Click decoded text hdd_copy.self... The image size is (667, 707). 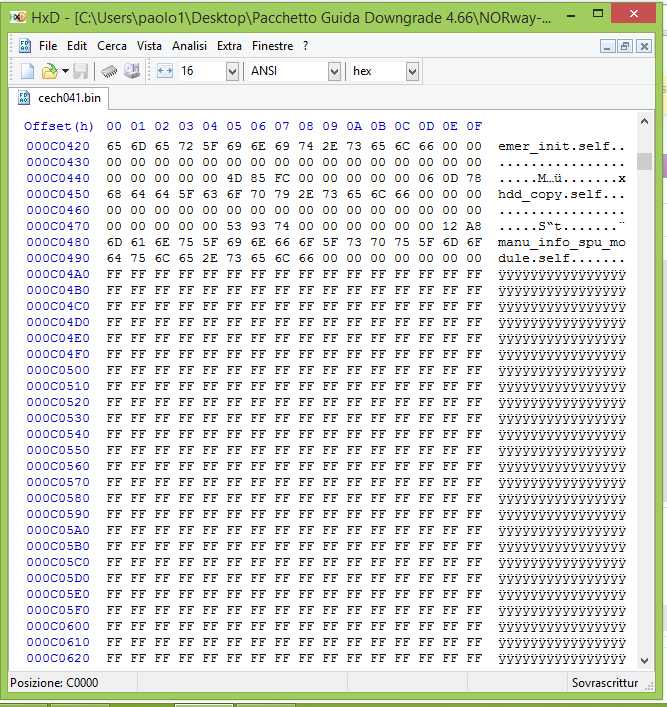[549, 194]
